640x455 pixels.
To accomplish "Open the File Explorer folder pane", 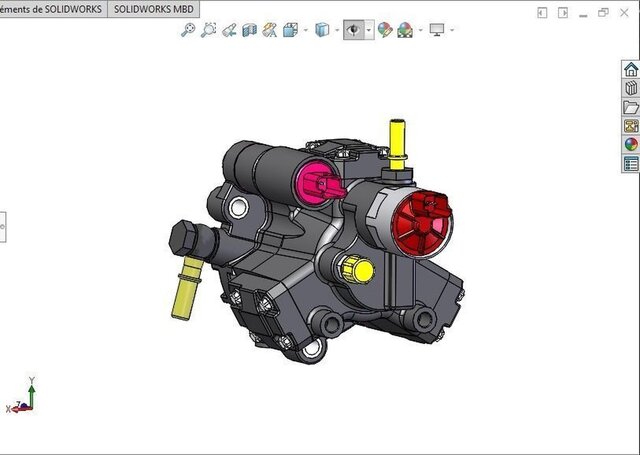I will [x=631, y=107].
